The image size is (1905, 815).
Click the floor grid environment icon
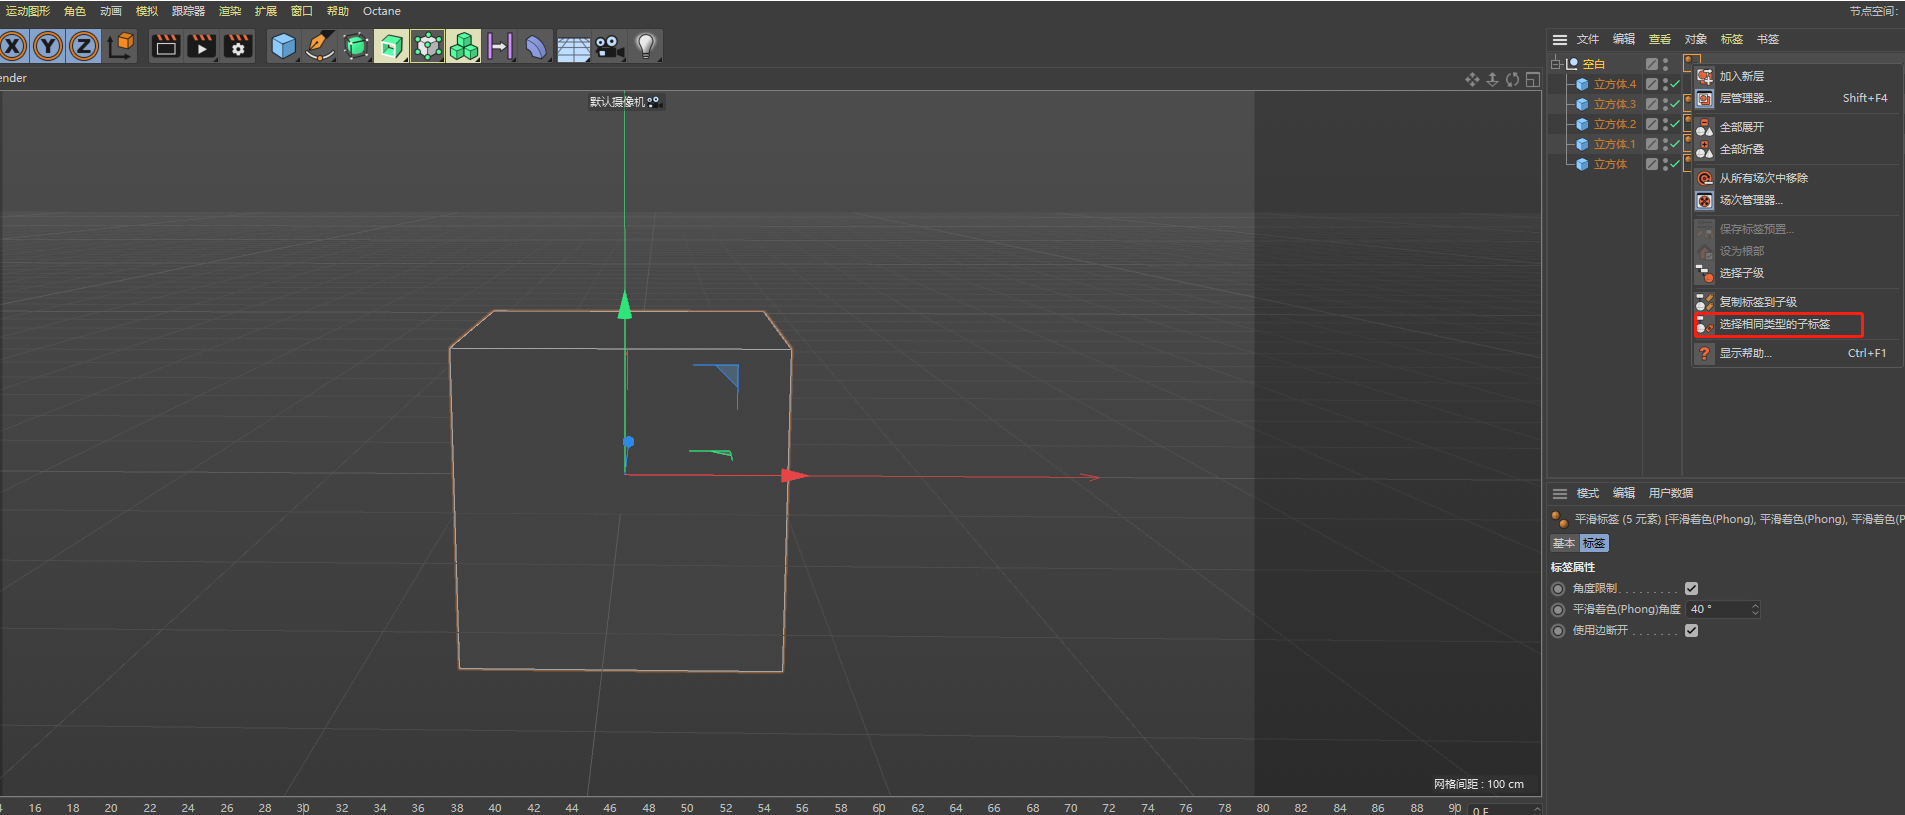[573, 46]
